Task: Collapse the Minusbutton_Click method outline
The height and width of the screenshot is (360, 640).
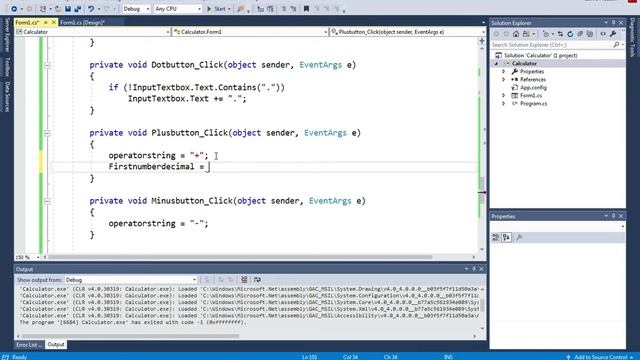Action: (47, 201)
